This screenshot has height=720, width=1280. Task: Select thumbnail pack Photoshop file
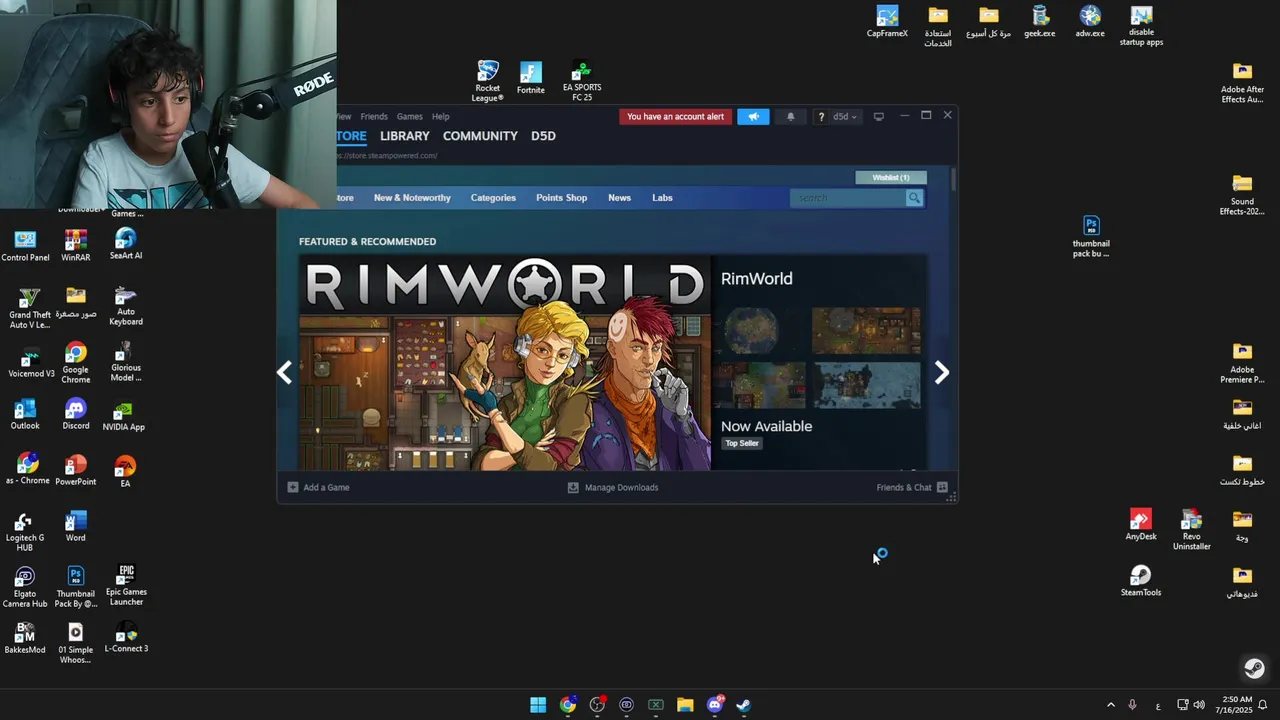(x=1091, y=237)
